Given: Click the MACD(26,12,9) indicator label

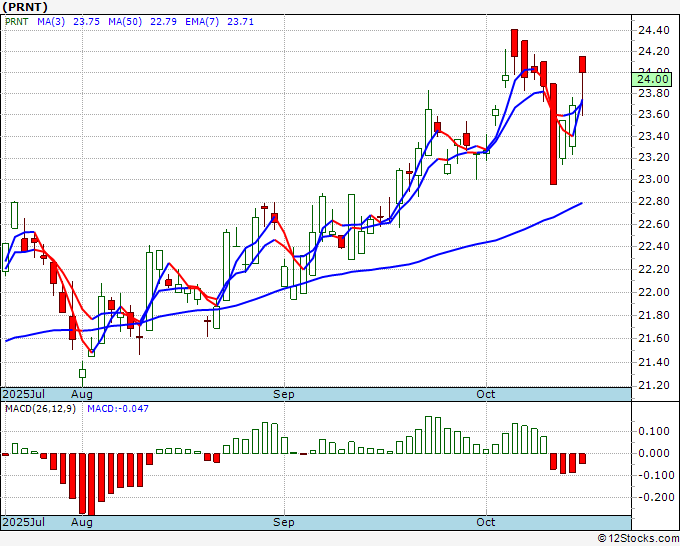Looking at the screenshot, I should 40,409.
